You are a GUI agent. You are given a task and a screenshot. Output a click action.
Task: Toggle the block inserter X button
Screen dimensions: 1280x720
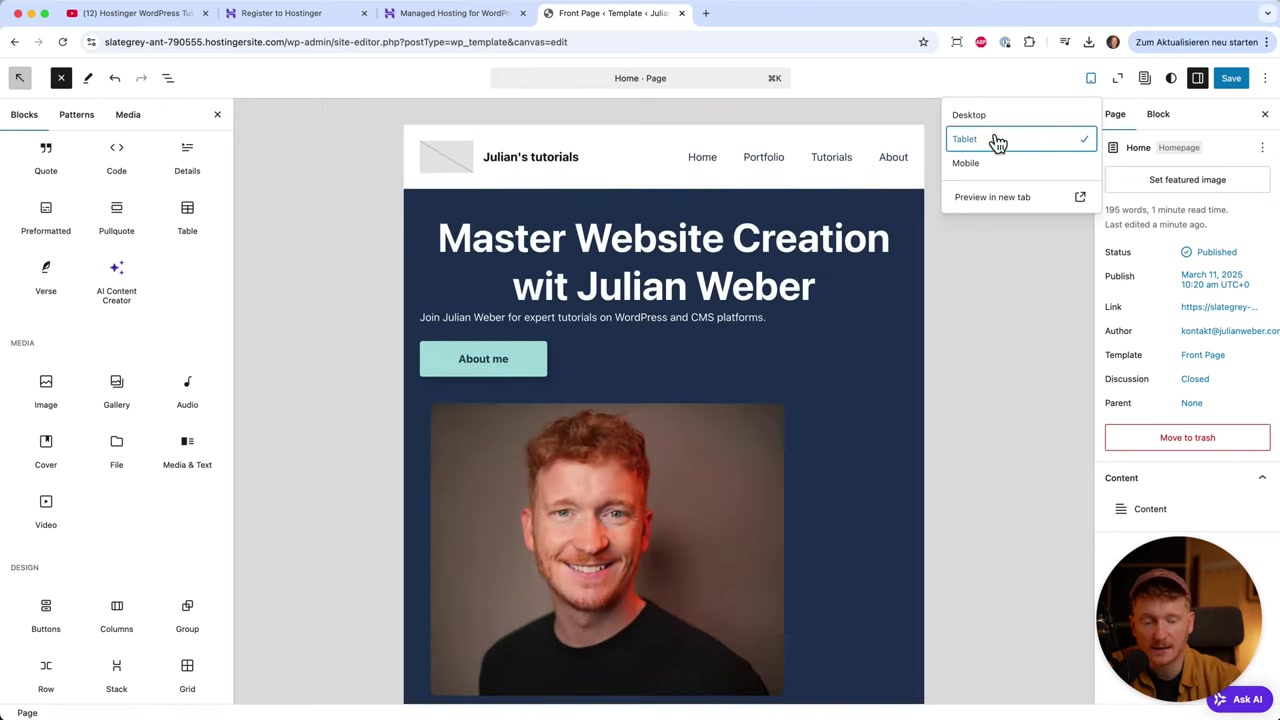pos(61,78)
